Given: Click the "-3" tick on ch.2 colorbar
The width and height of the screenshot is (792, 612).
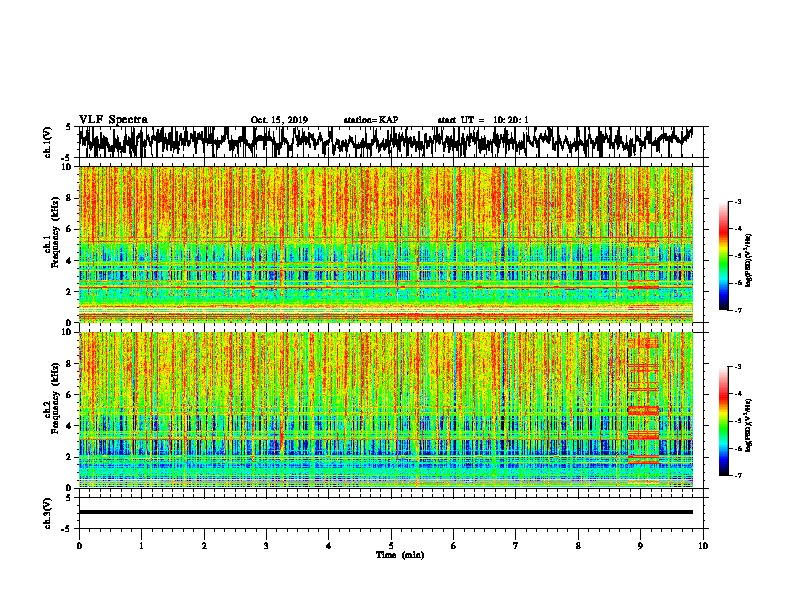Looking at the screenshot, I should [737, 367].
